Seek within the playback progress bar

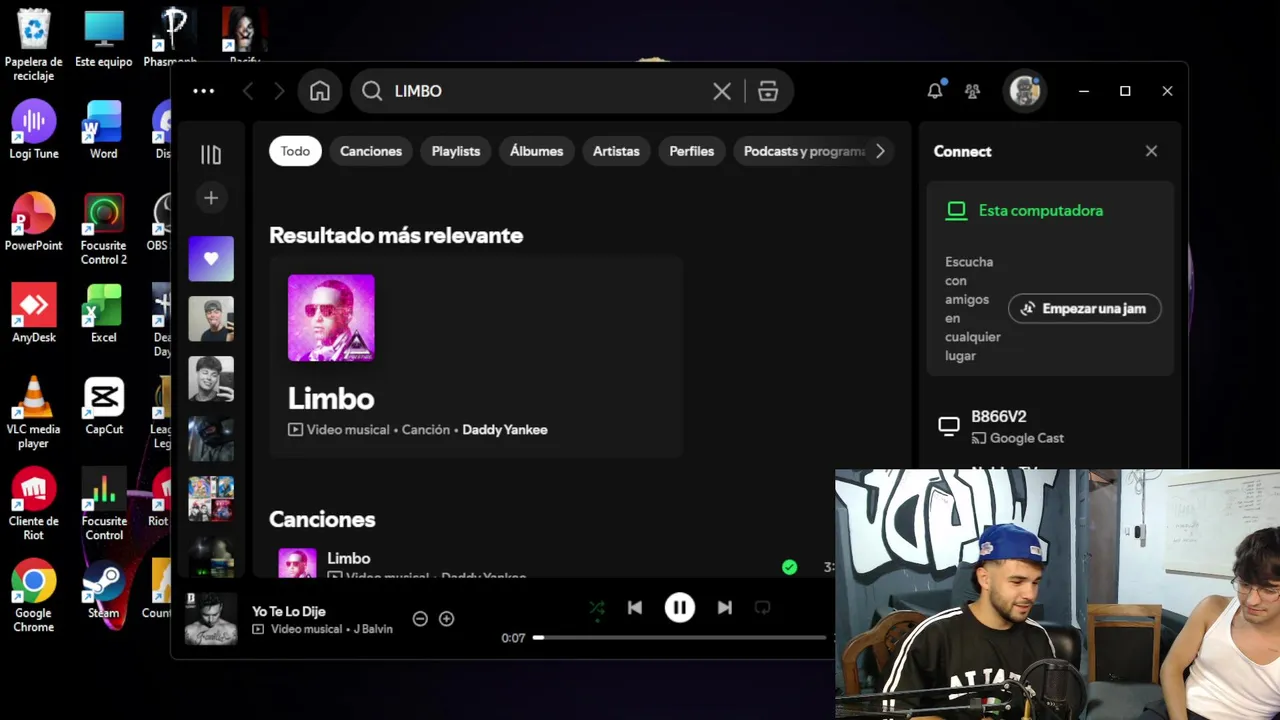tap(684, 637)
